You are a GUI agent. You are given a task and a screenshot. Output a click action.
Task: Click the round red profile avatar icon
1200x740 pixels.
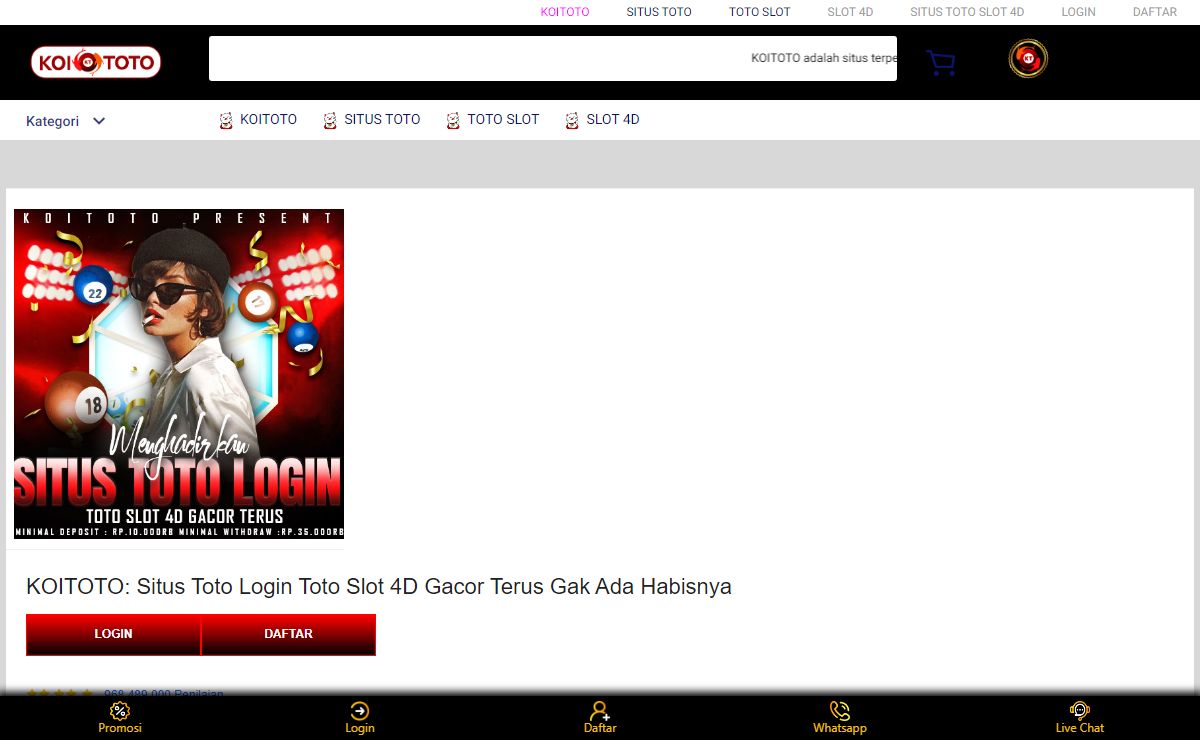coord(1027,59)
